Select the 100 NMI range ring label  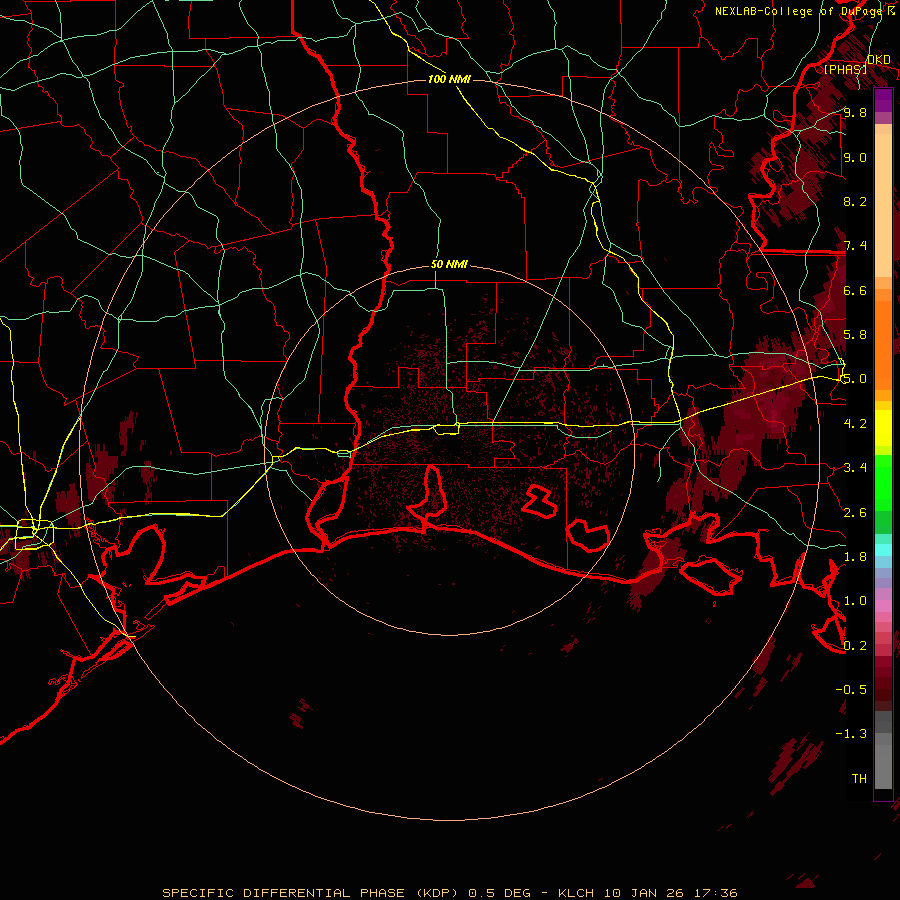tap(449, 79)
